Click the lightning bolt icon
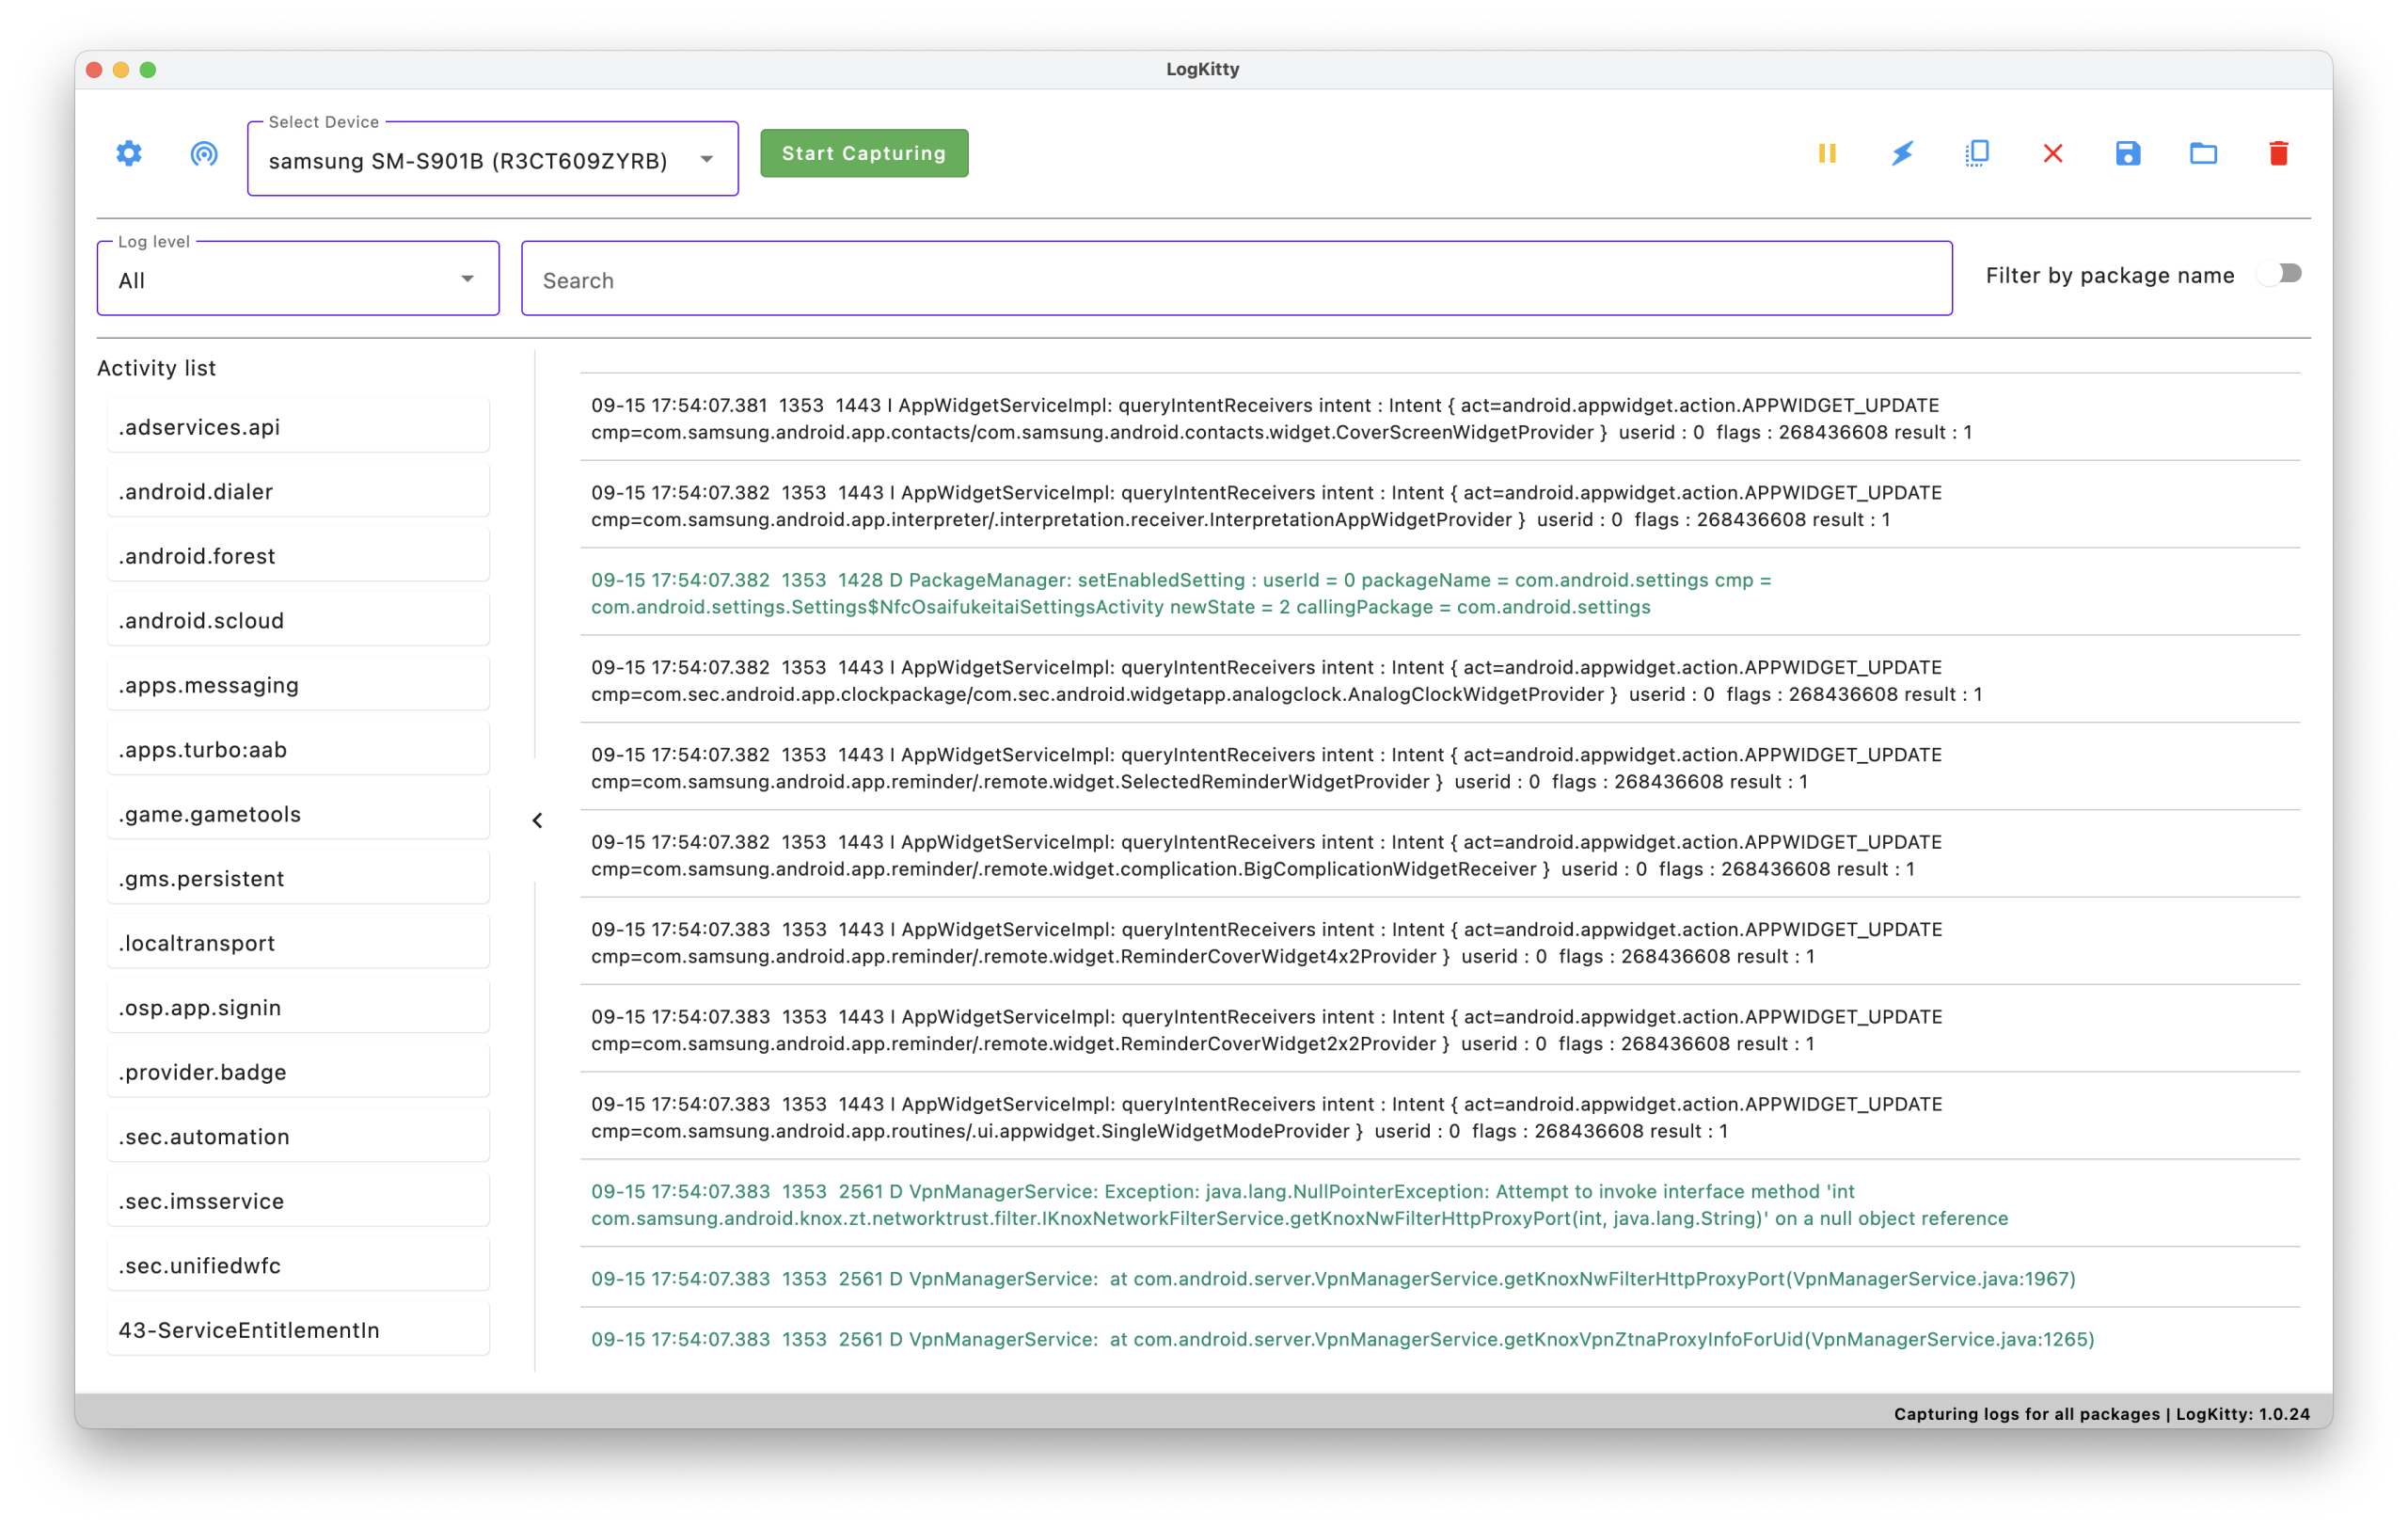2408x1528 pixels. coord(1902,153)
